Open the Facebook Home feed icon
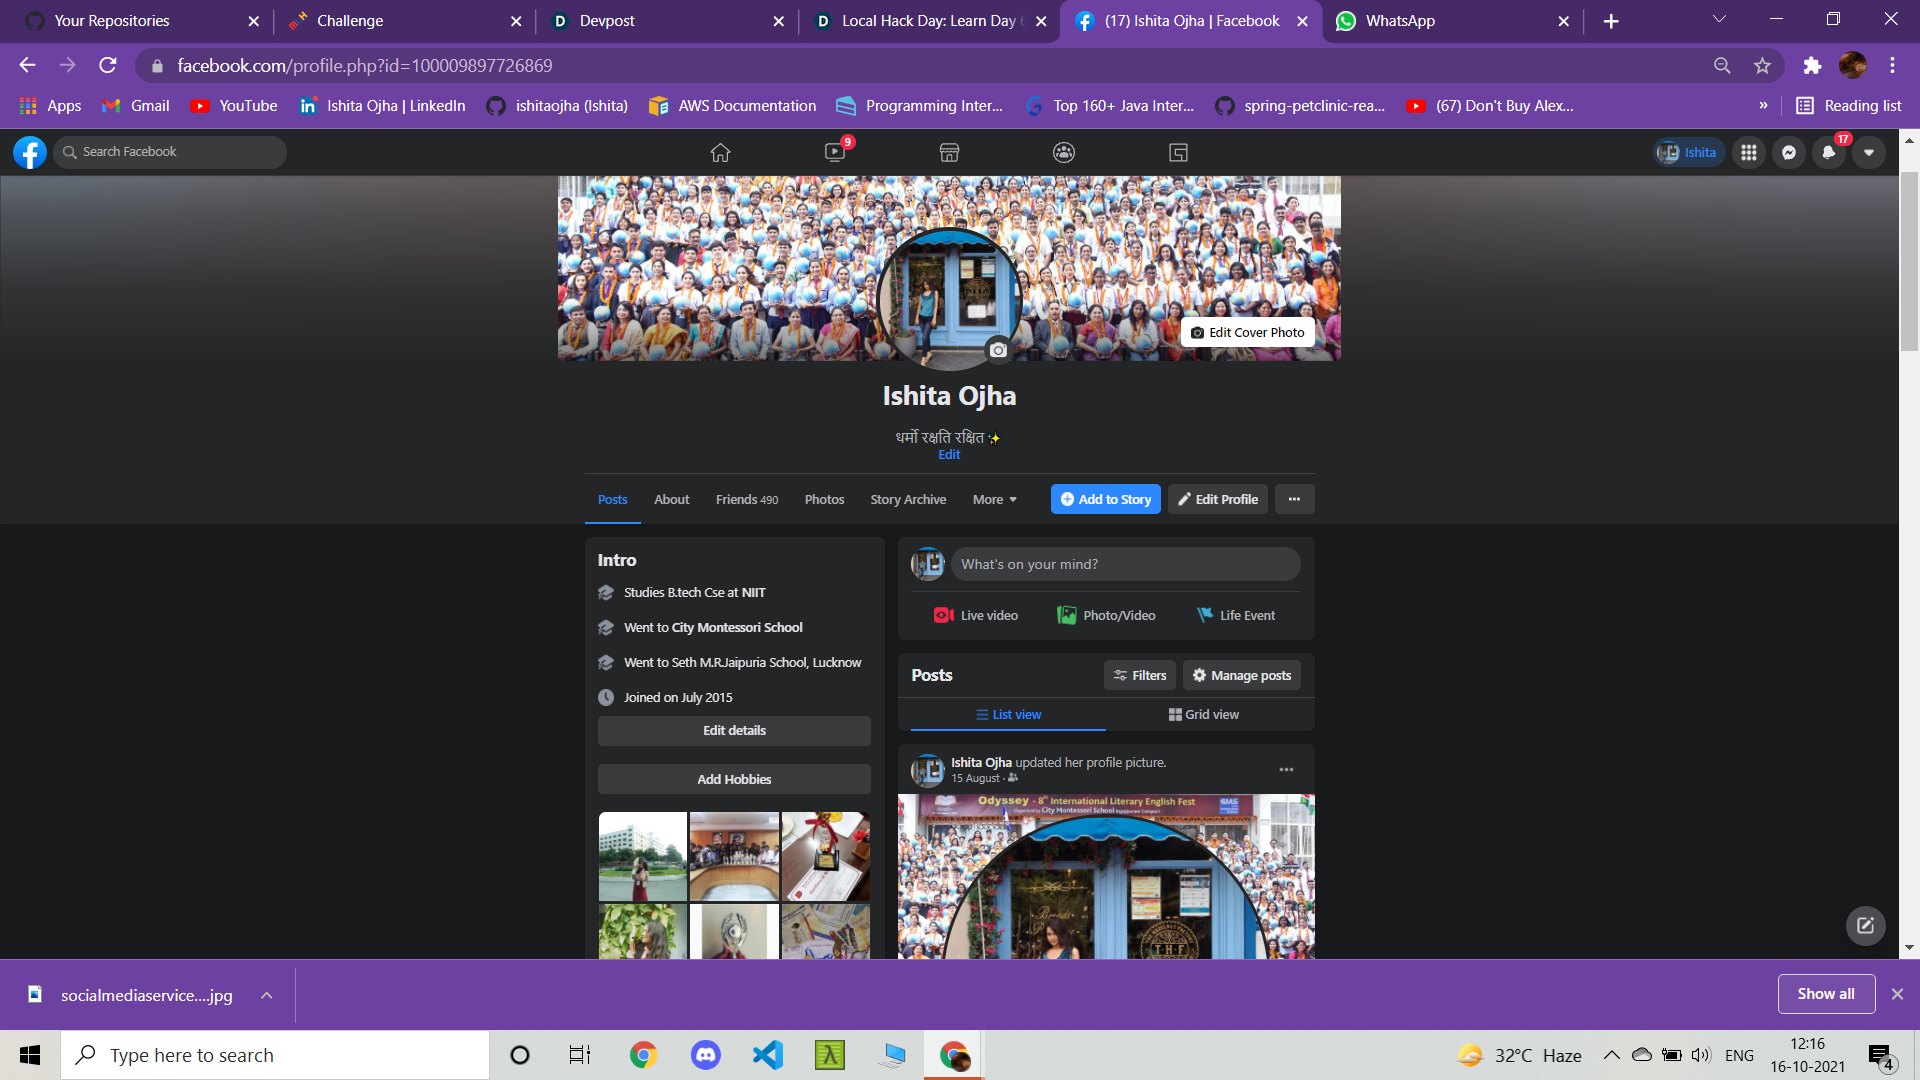The height and width of the screenshot is (1080, 1920). point(720,152)
